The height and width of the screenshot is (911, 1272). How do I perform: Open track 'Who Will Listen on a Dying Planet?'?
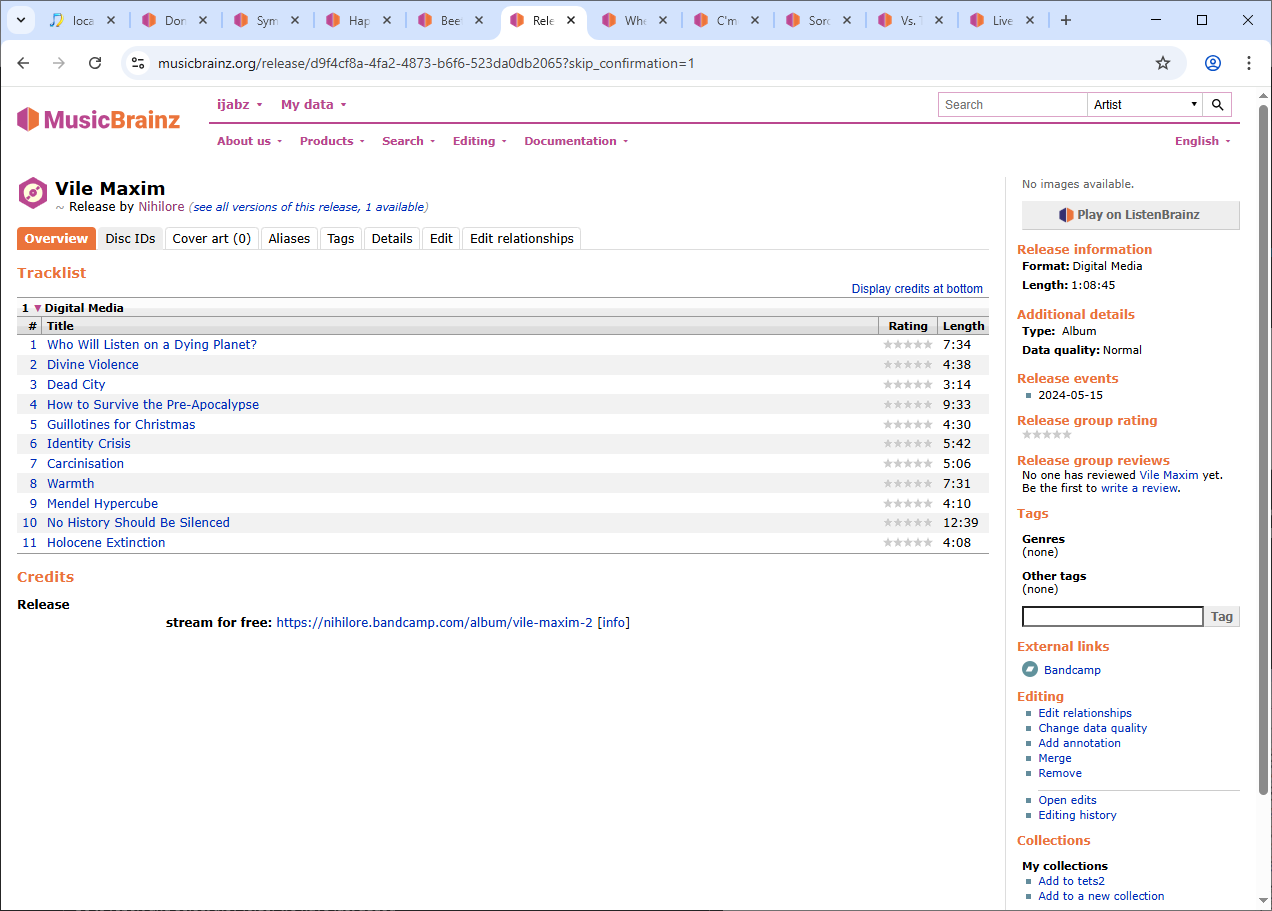152,345
